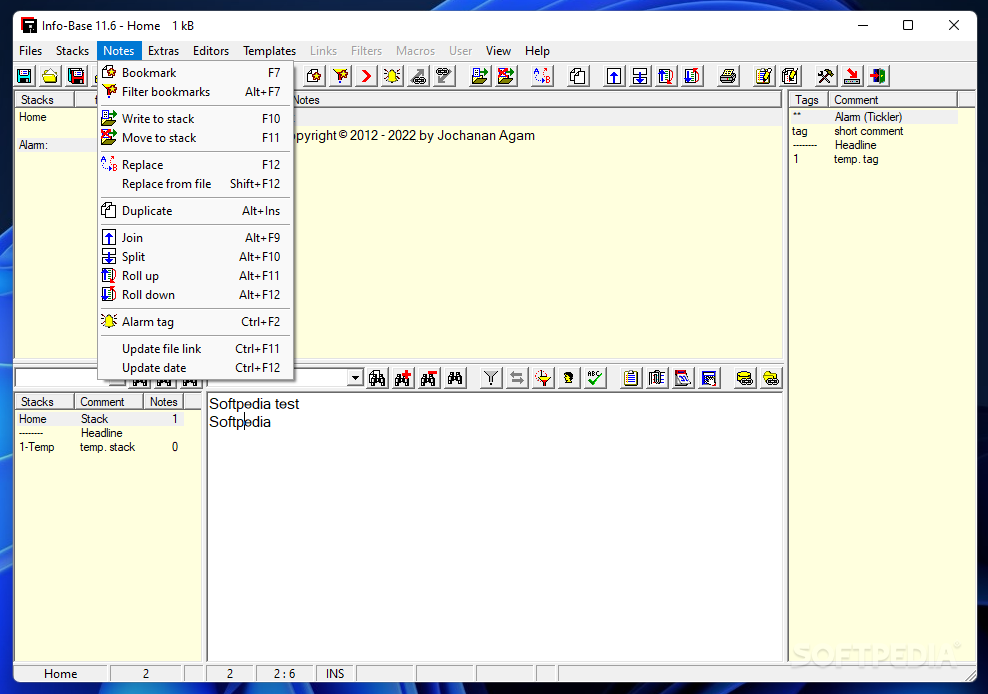
Task: Click the Tags column header
Action: point(808,100)
